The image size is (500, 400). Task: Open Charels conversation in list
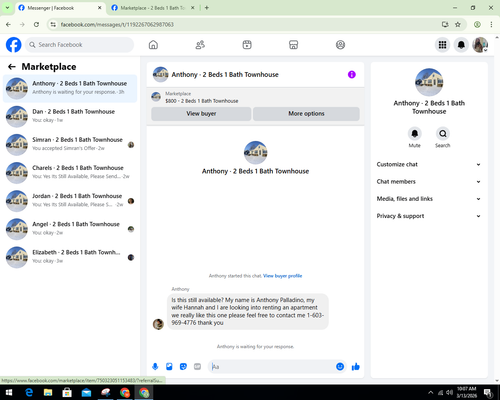(70, 173)
